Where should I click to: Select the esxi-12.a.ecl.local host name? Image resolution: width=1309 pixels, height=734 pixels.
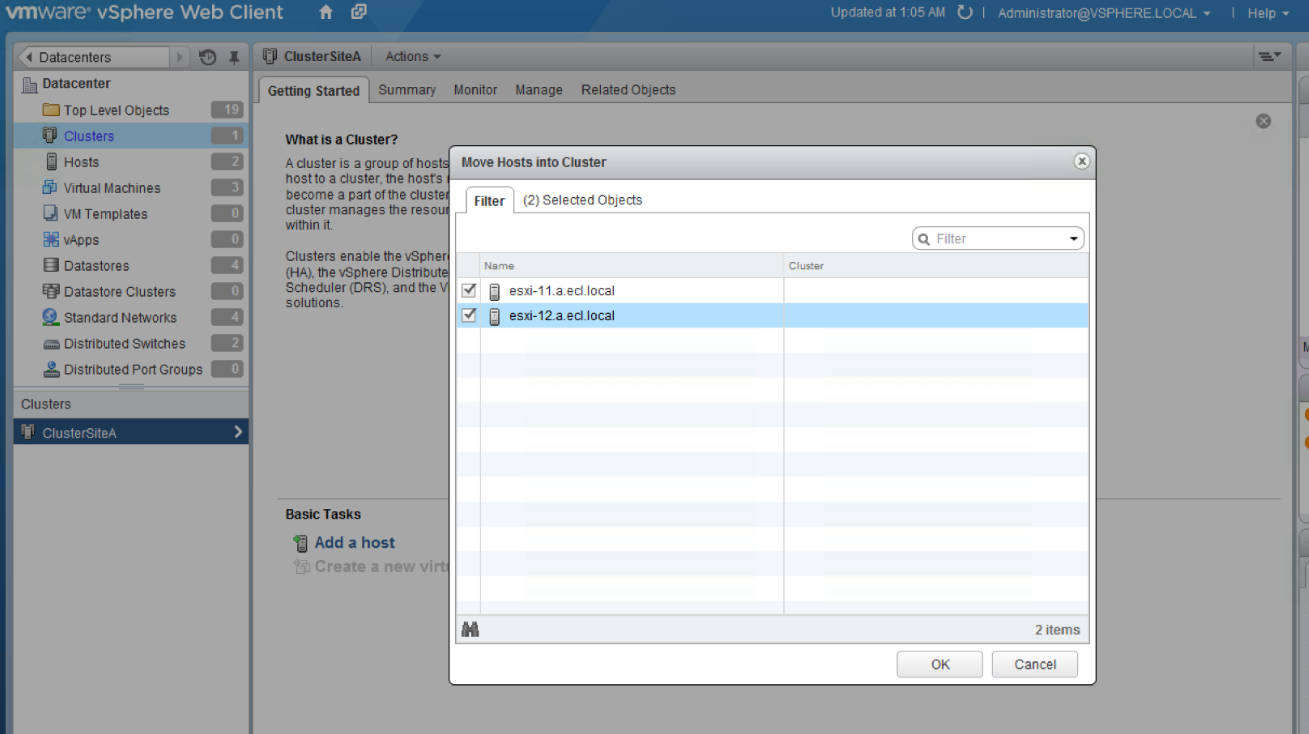point(562,316)
